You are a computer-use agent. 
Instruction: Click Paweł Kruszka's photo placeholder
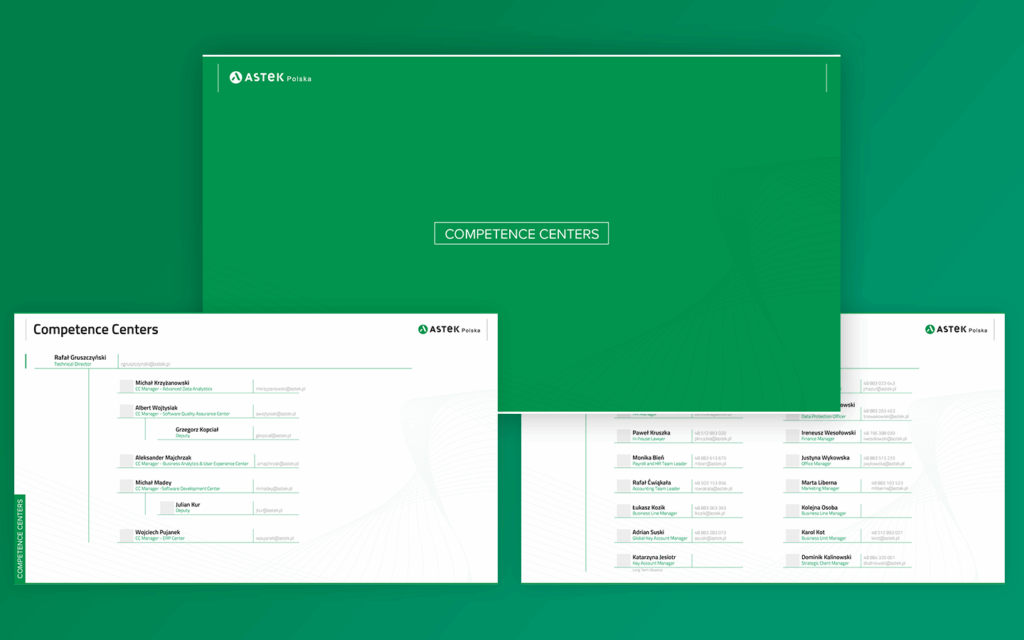[x=623, y=436]
